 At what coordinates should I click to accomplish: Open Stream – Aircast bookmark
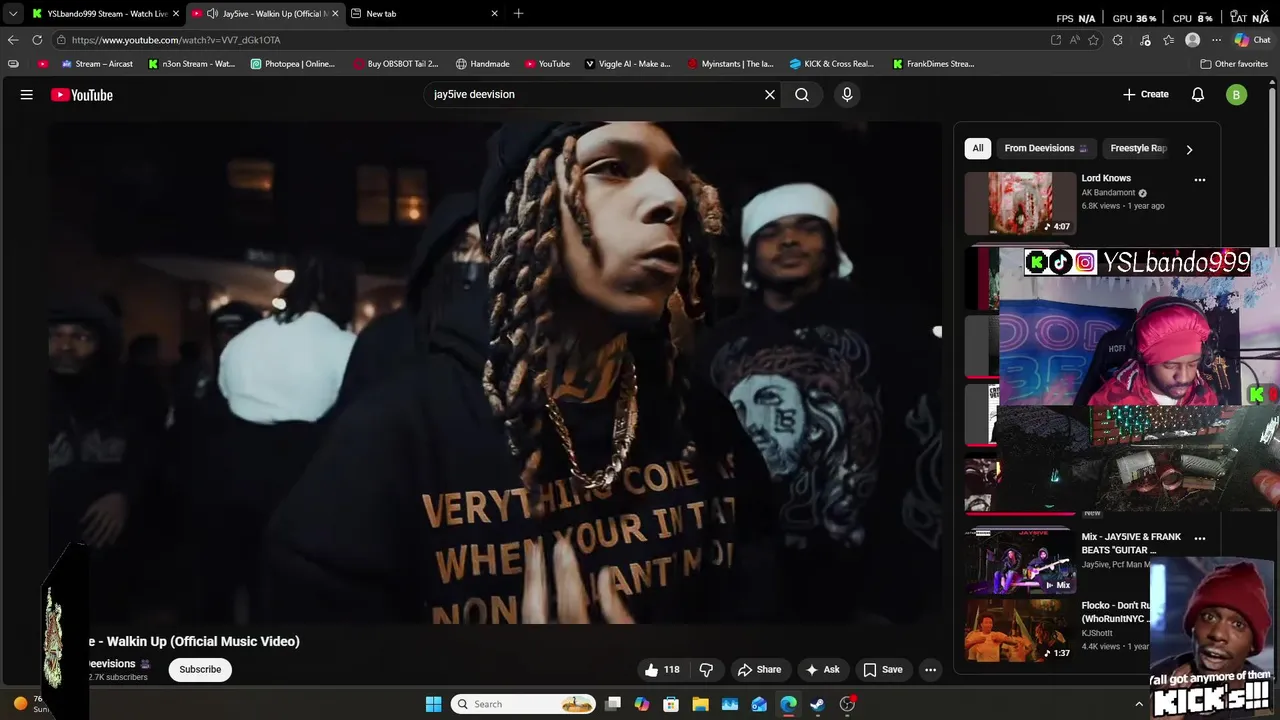coord(97,64)
